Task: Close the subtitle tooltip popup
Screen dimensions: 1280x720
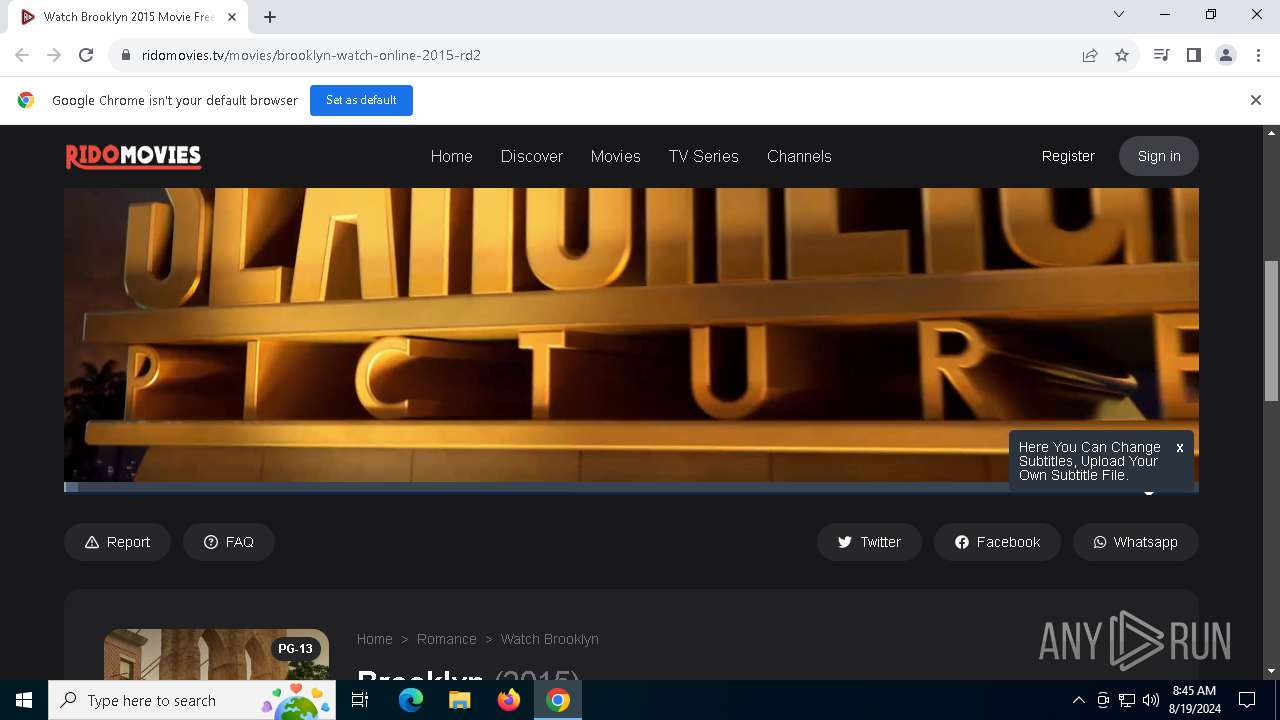Action: point(1180,448)
